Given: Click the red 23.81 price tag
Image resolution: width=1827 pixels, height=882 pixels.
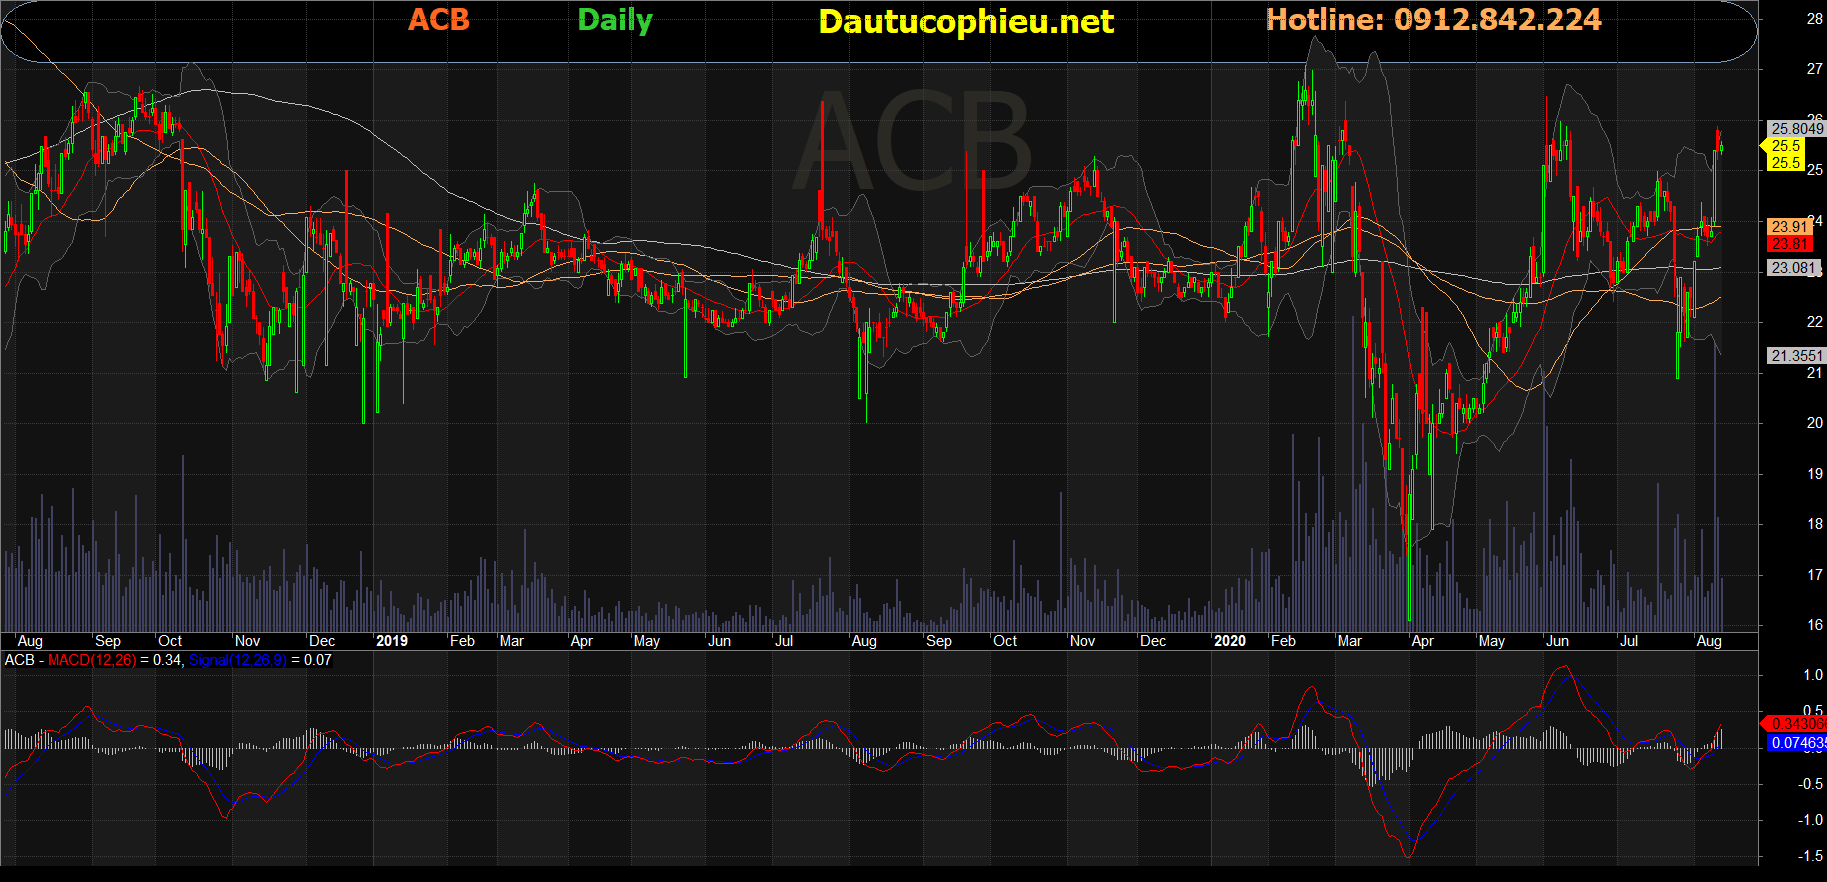Looking at the screenshot, I should (1789, 243).
